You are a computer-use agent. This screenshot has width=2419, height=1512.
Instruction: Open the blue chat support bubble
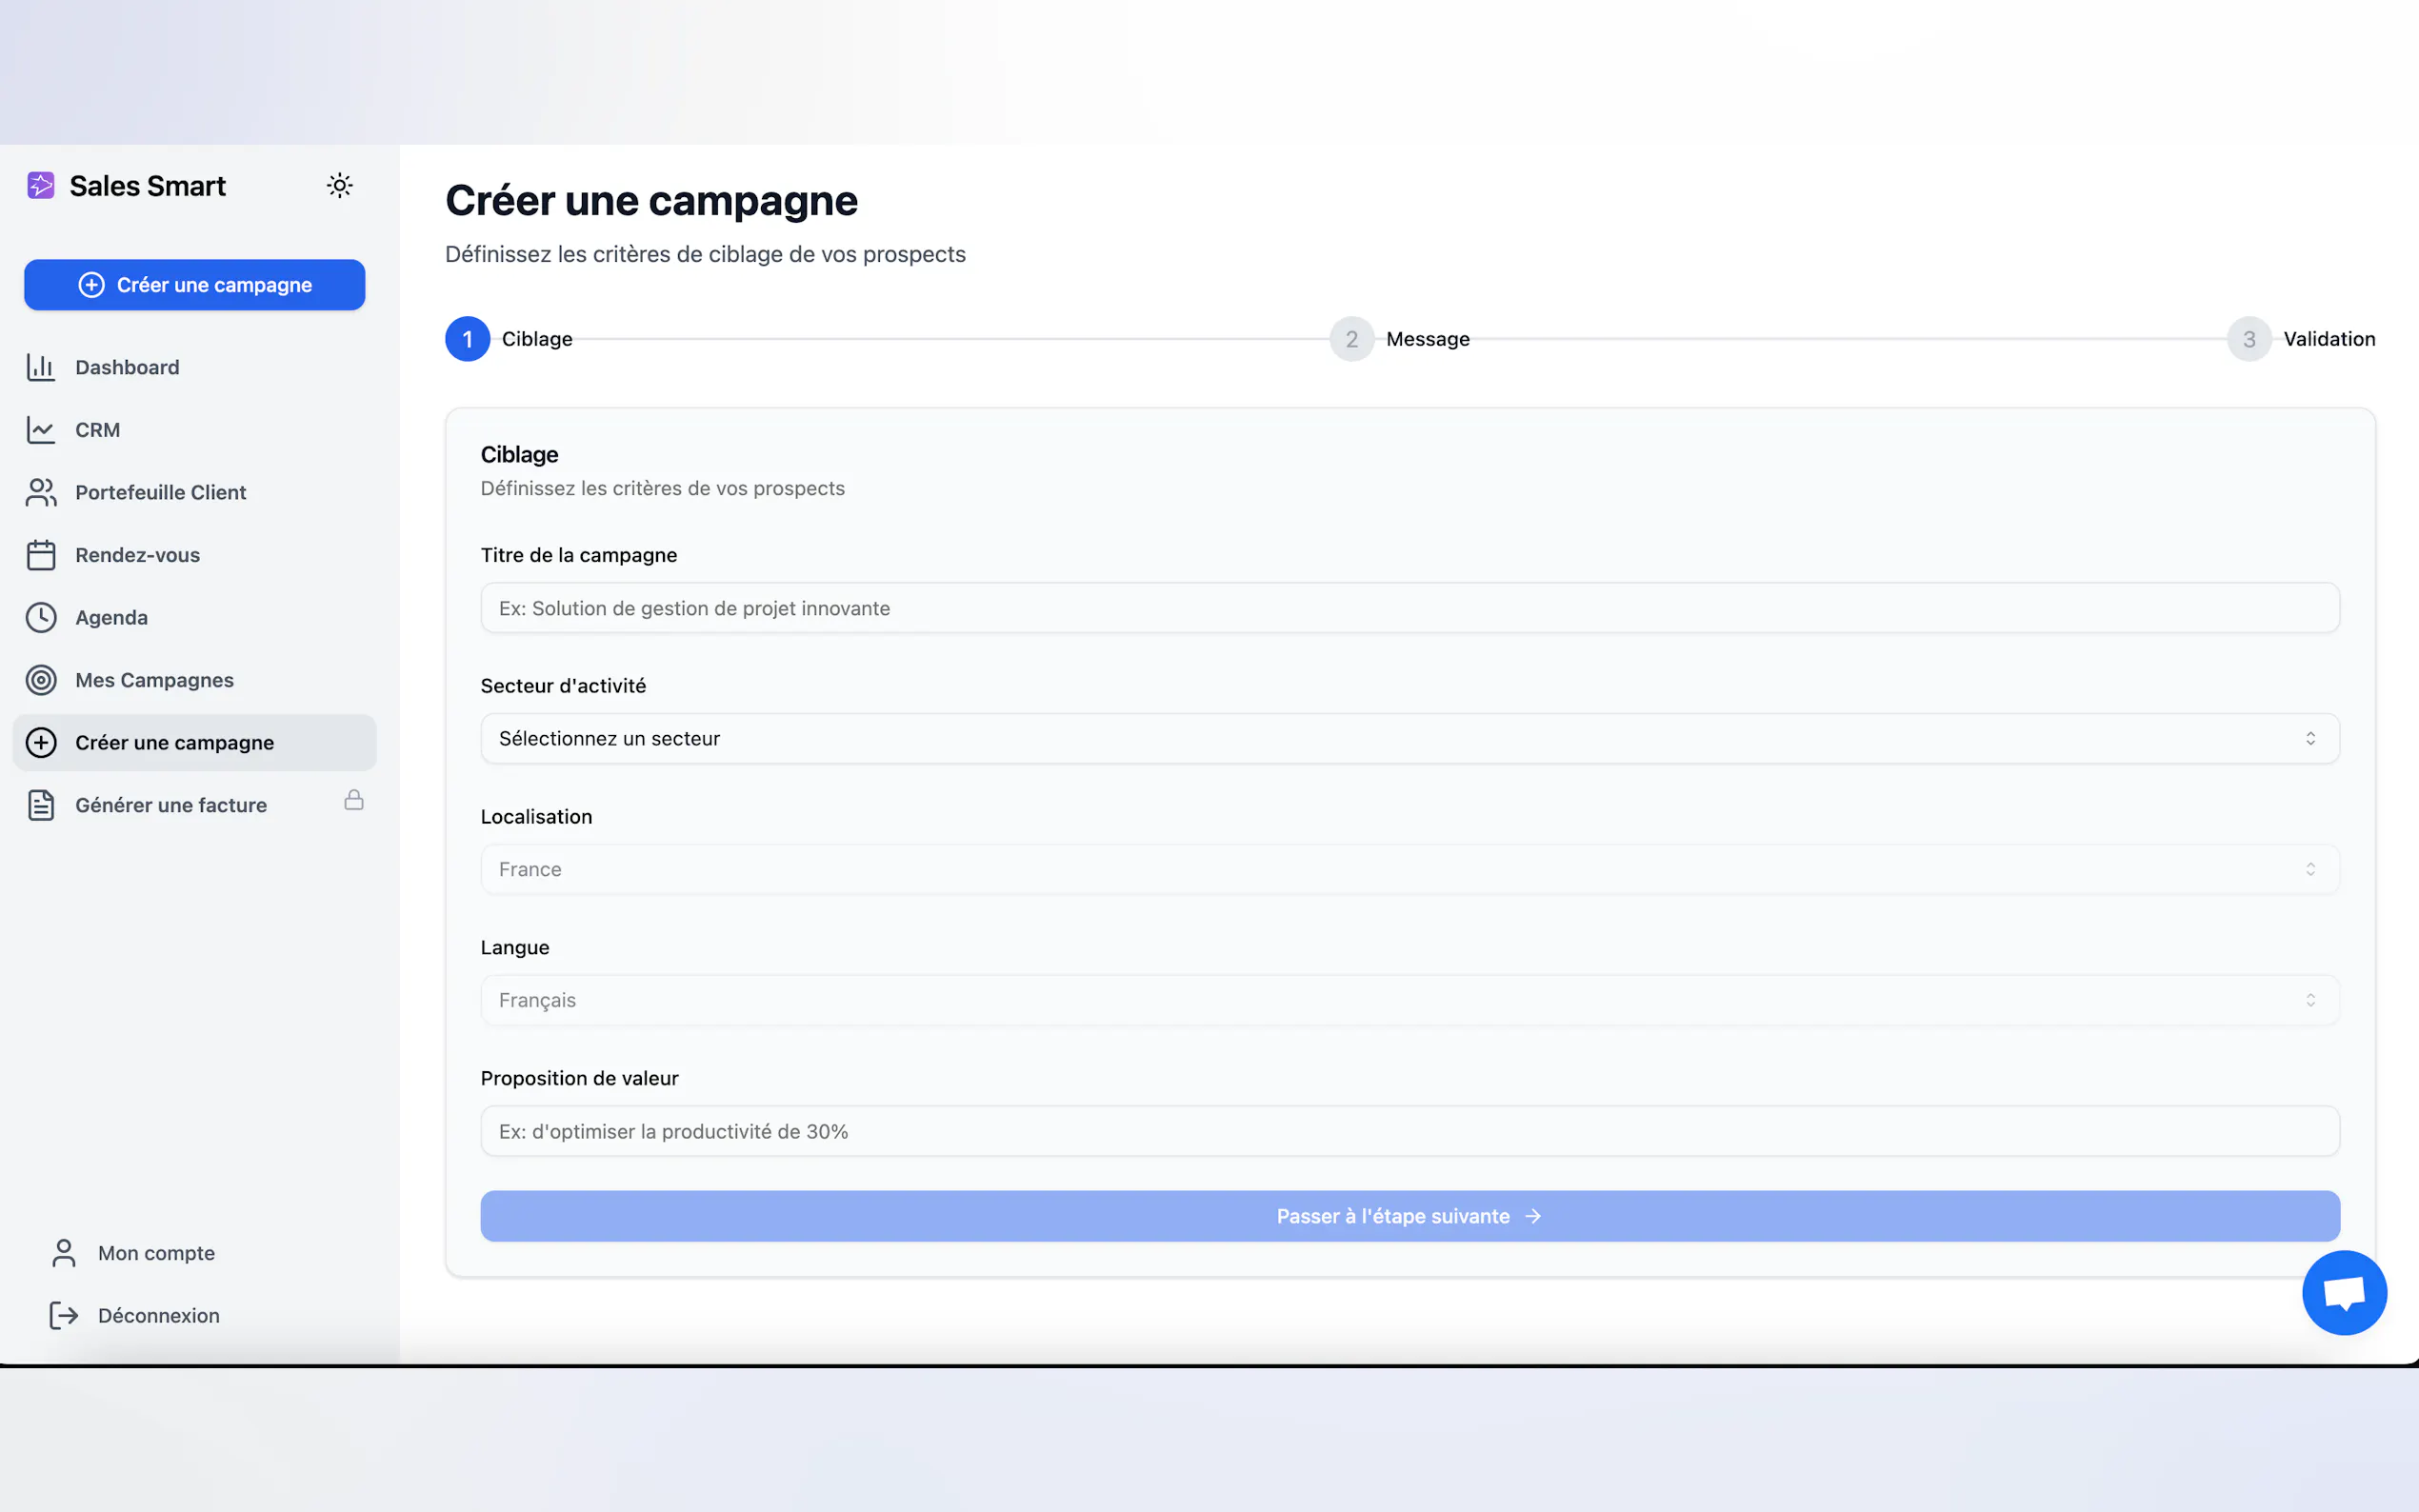2343,1292
